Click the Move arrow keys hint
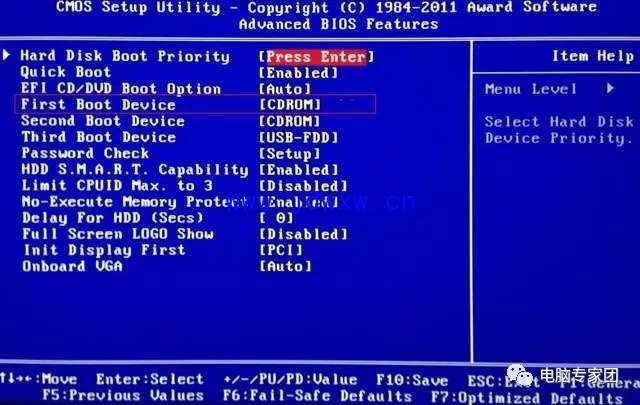Image resolution: width=640 pixels, height=405 pixels. point(38,379)
